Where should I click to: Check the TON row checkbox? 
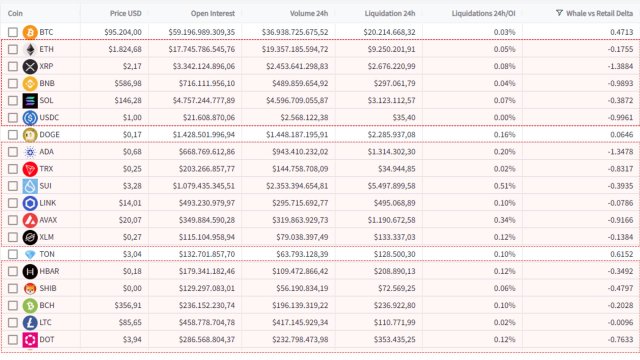pos(13,254)
